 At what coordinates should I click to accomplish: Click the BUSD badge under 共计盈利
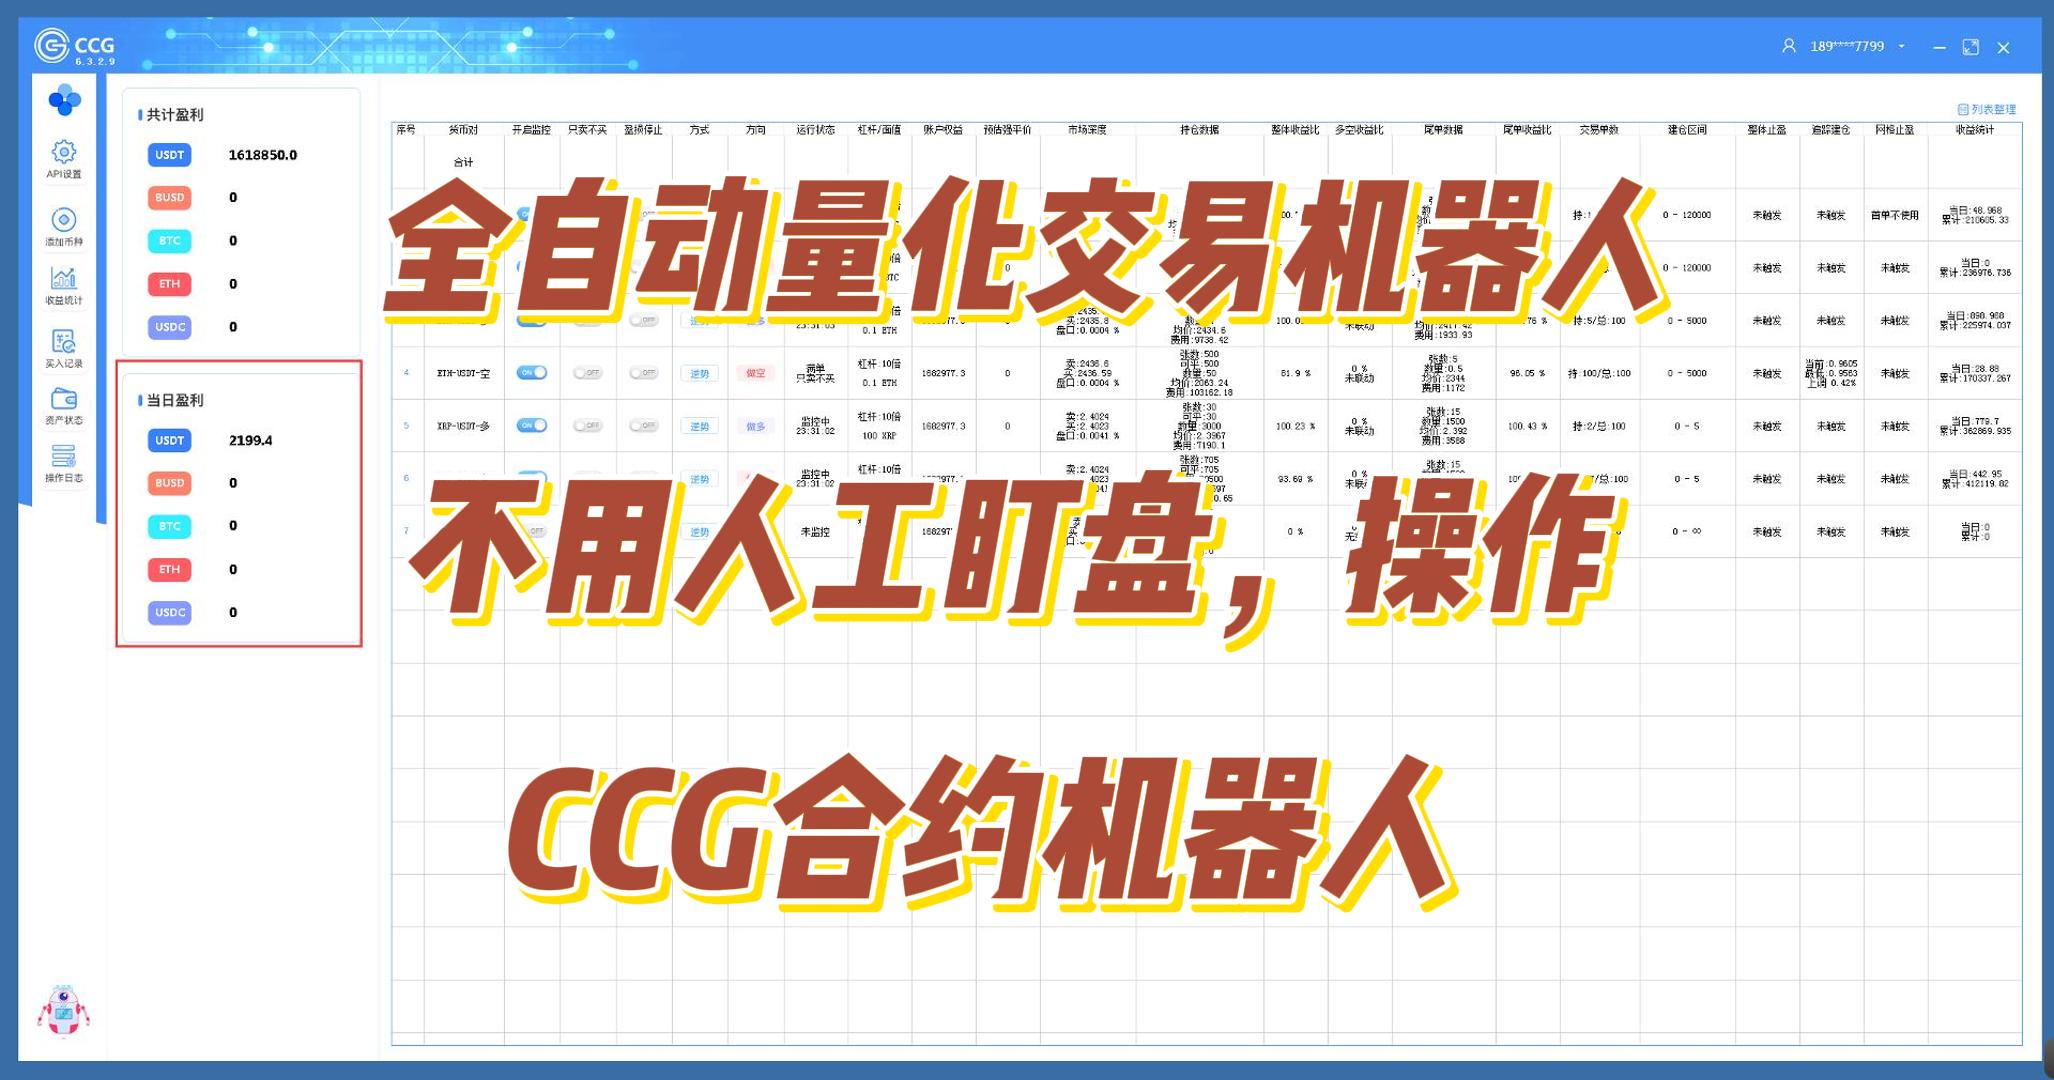pos(169,197)
